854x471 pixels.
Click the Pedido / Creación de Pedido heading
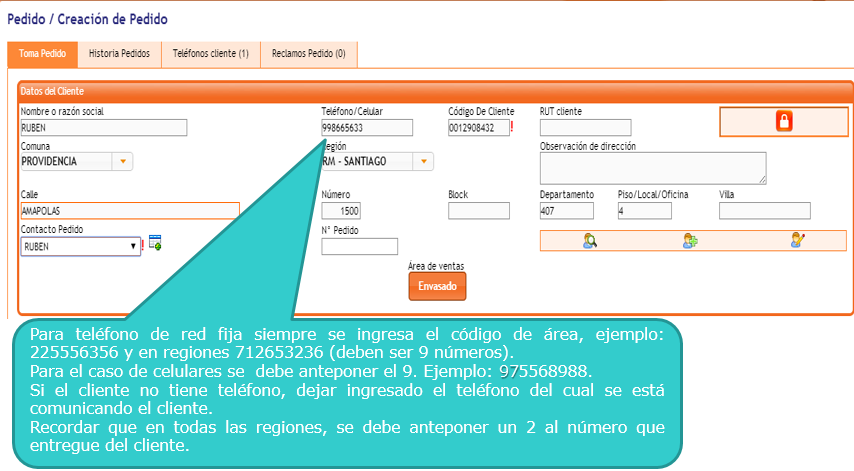pos(87,19)
